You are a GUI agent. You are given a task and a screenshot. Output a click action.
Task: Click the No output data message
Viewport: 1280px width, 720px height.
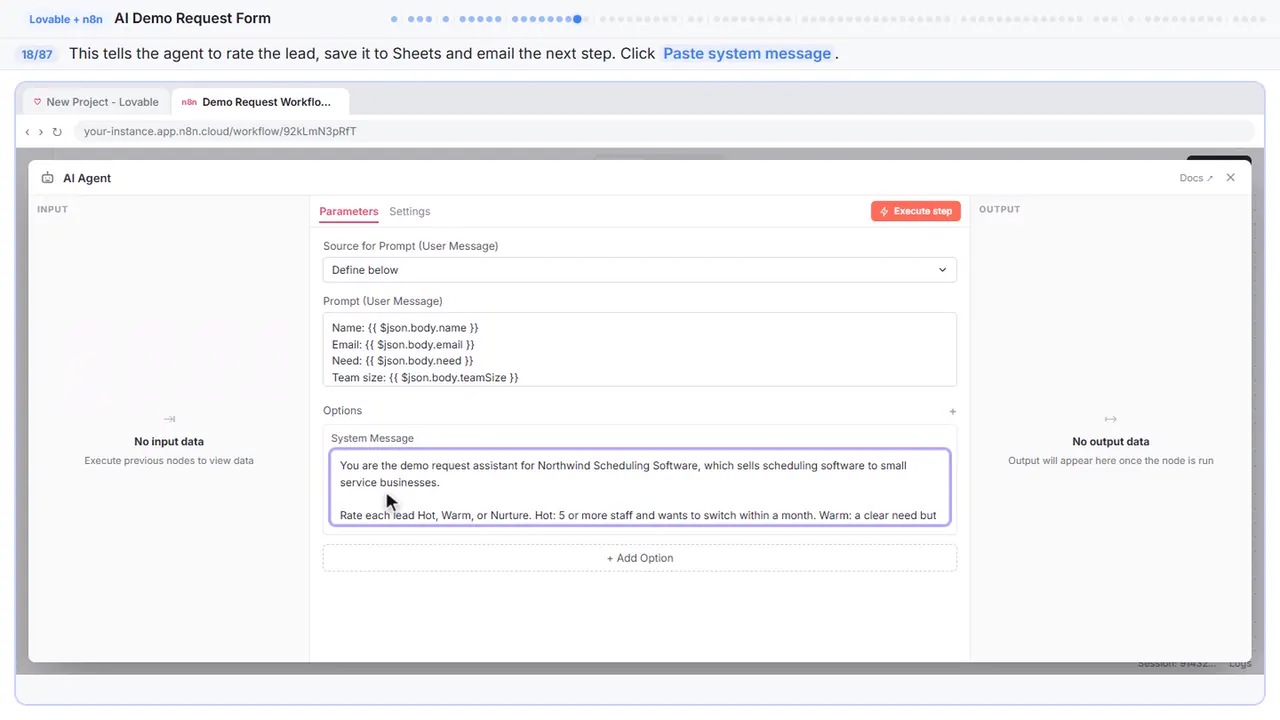point(1111,442)
